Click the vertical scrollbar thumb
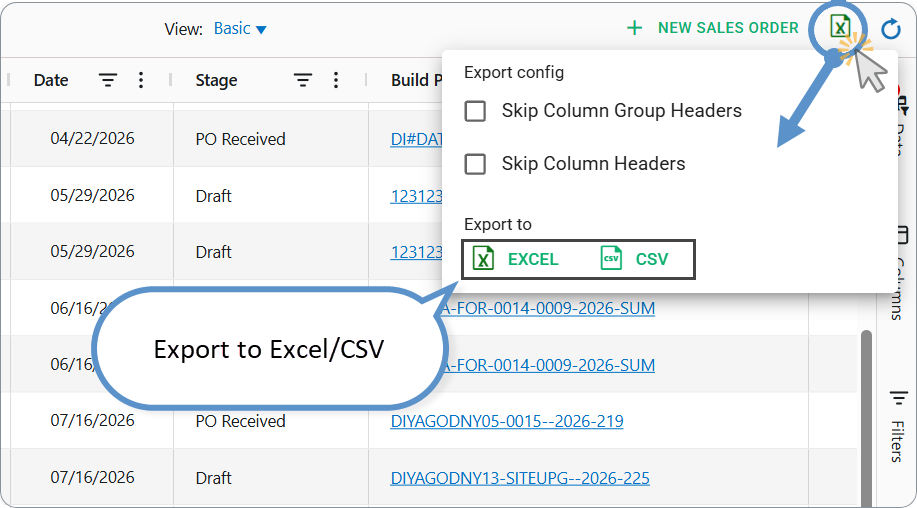The height and width of the screenshot is (508, 917). coord(866,418)
